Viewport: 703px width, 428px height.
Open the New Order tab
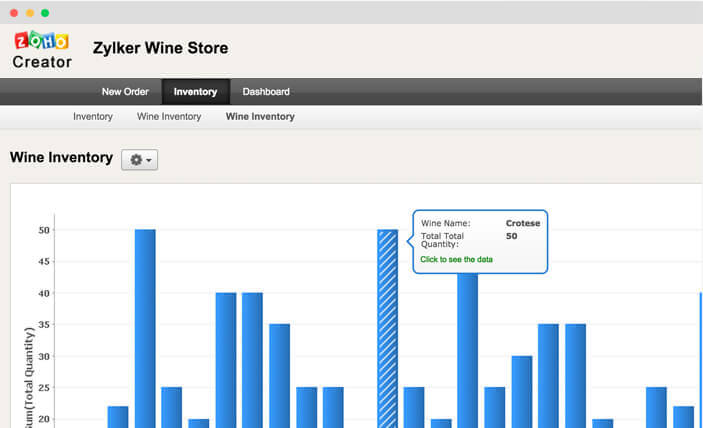point(125,92)
